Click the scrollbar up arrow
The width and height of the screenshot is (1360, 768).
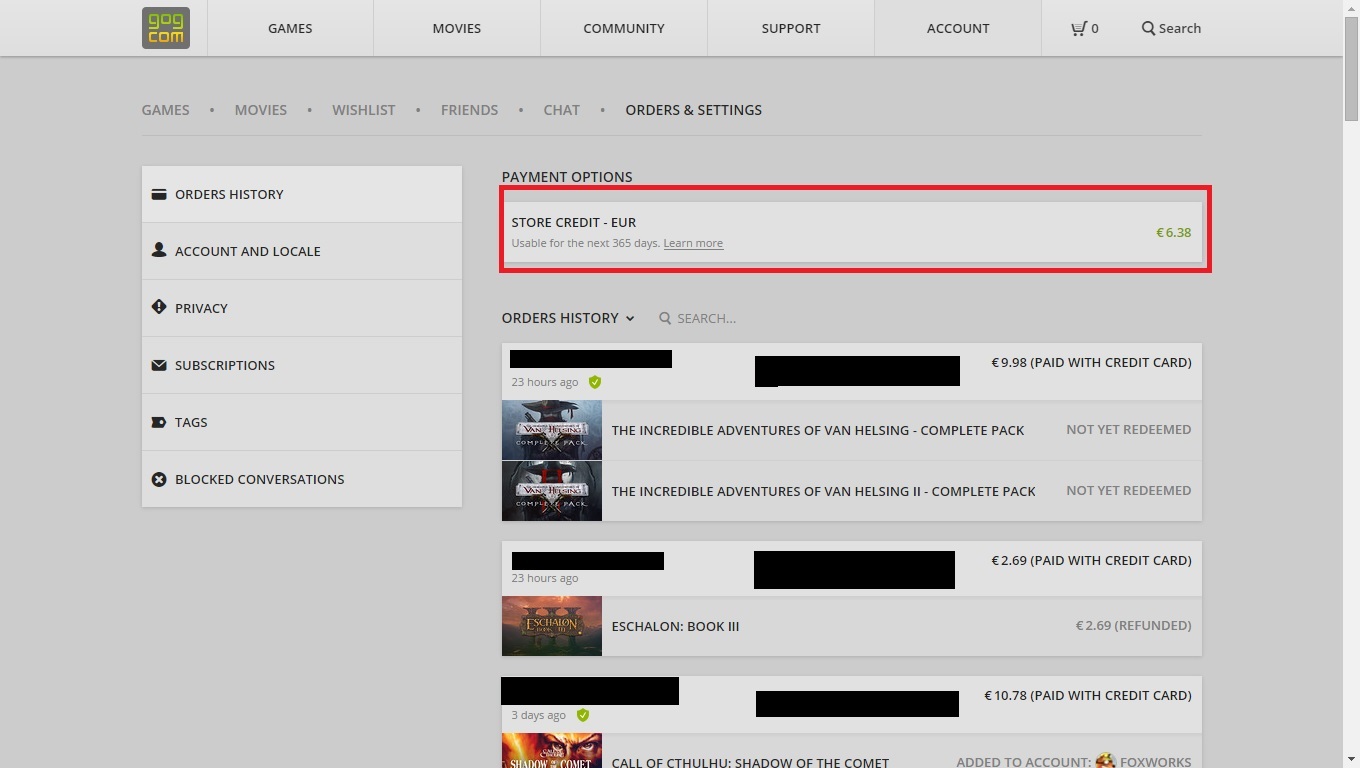coord(1351,8)
